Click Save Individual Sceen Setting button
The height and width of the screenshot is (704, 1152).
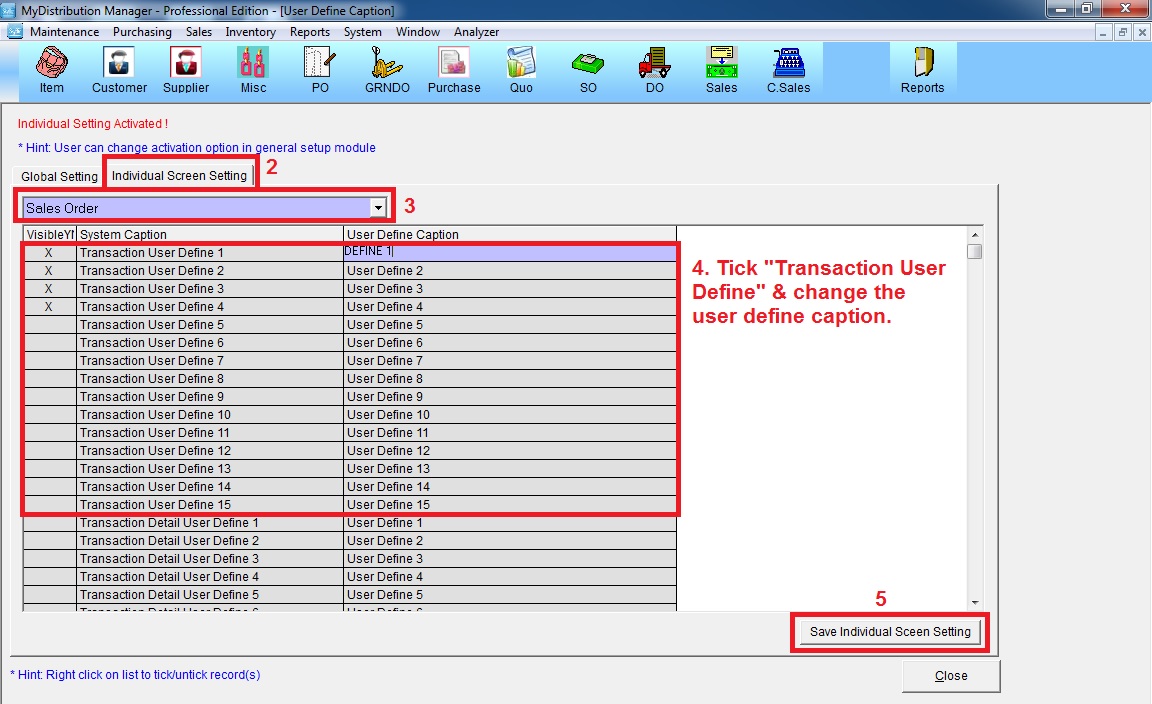[890, 632]
